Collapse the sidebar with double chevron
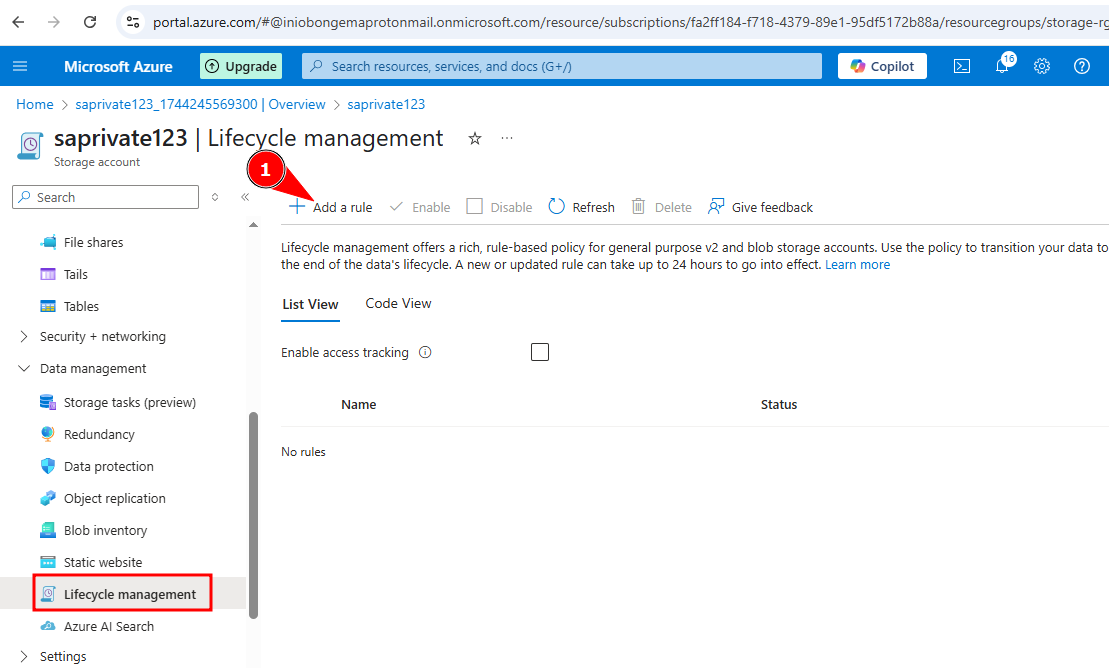The image size is (1109, 668). [x=245, y=197]
